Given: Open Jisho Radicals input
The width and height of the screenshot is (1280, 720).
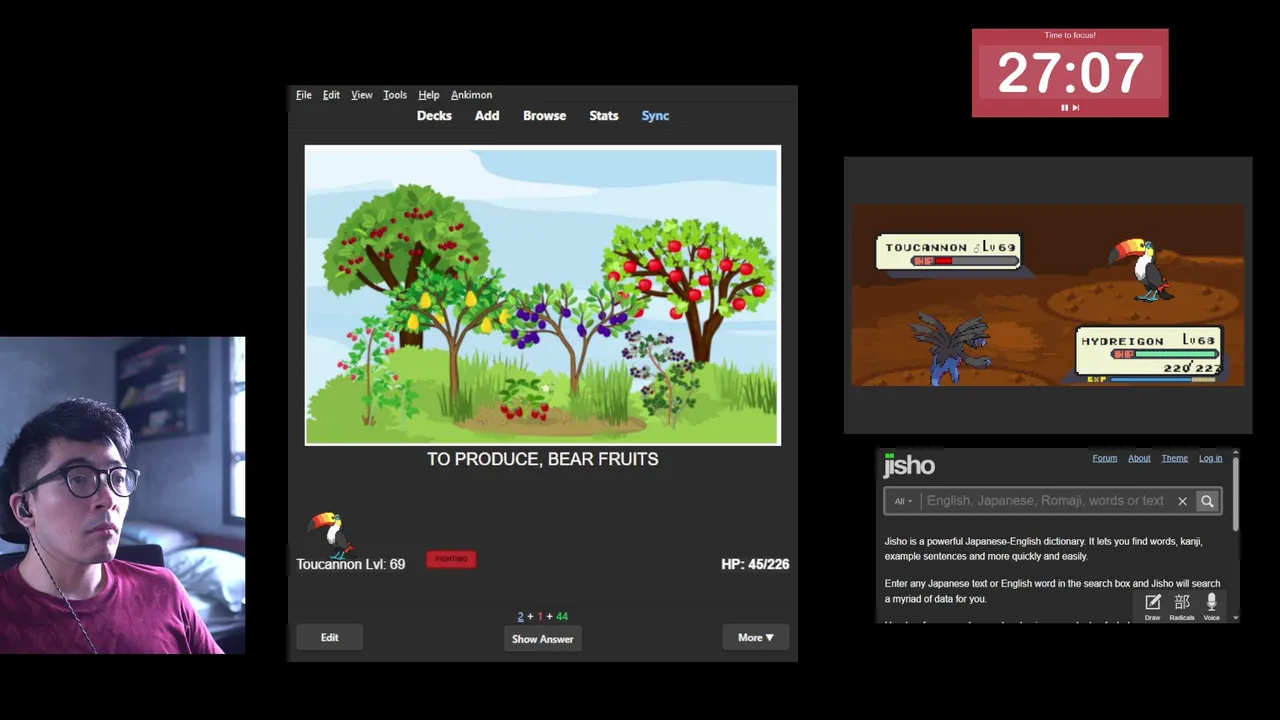Looking at the screenshot, I should pos(1182,606).
